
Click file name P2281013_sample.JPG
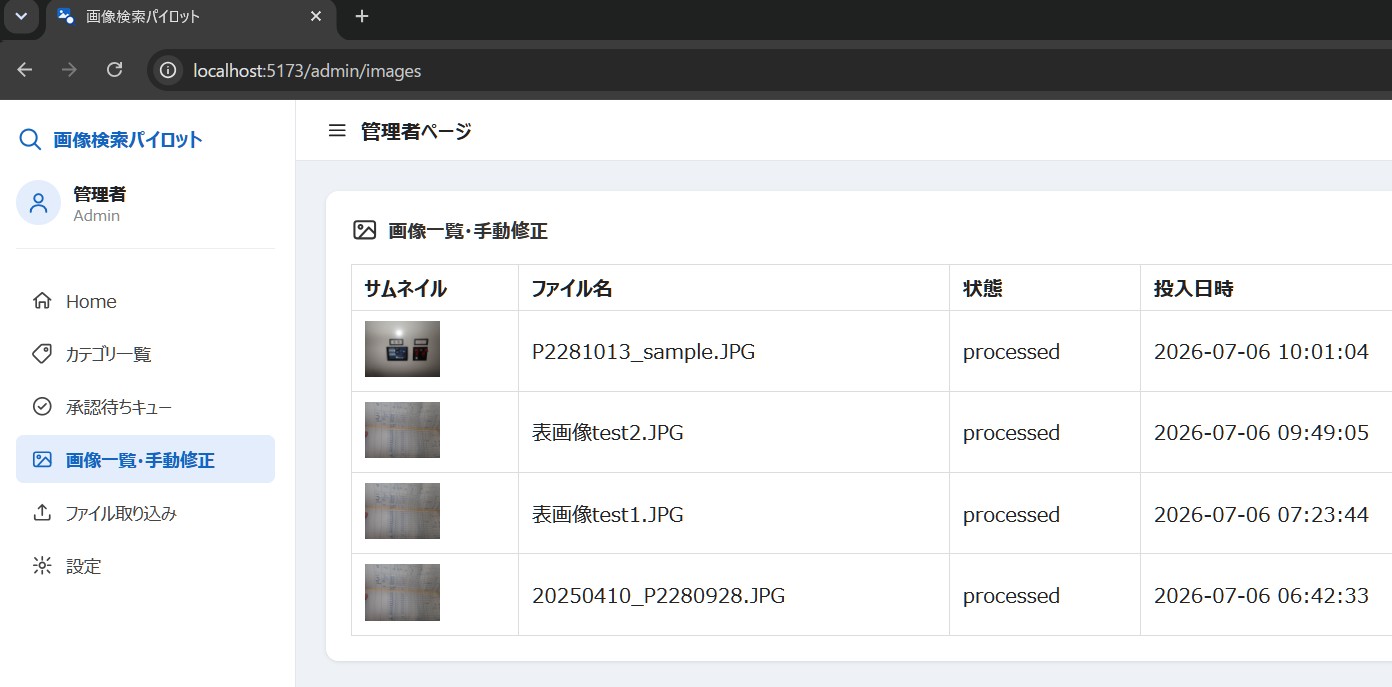[x=643, y=352]
